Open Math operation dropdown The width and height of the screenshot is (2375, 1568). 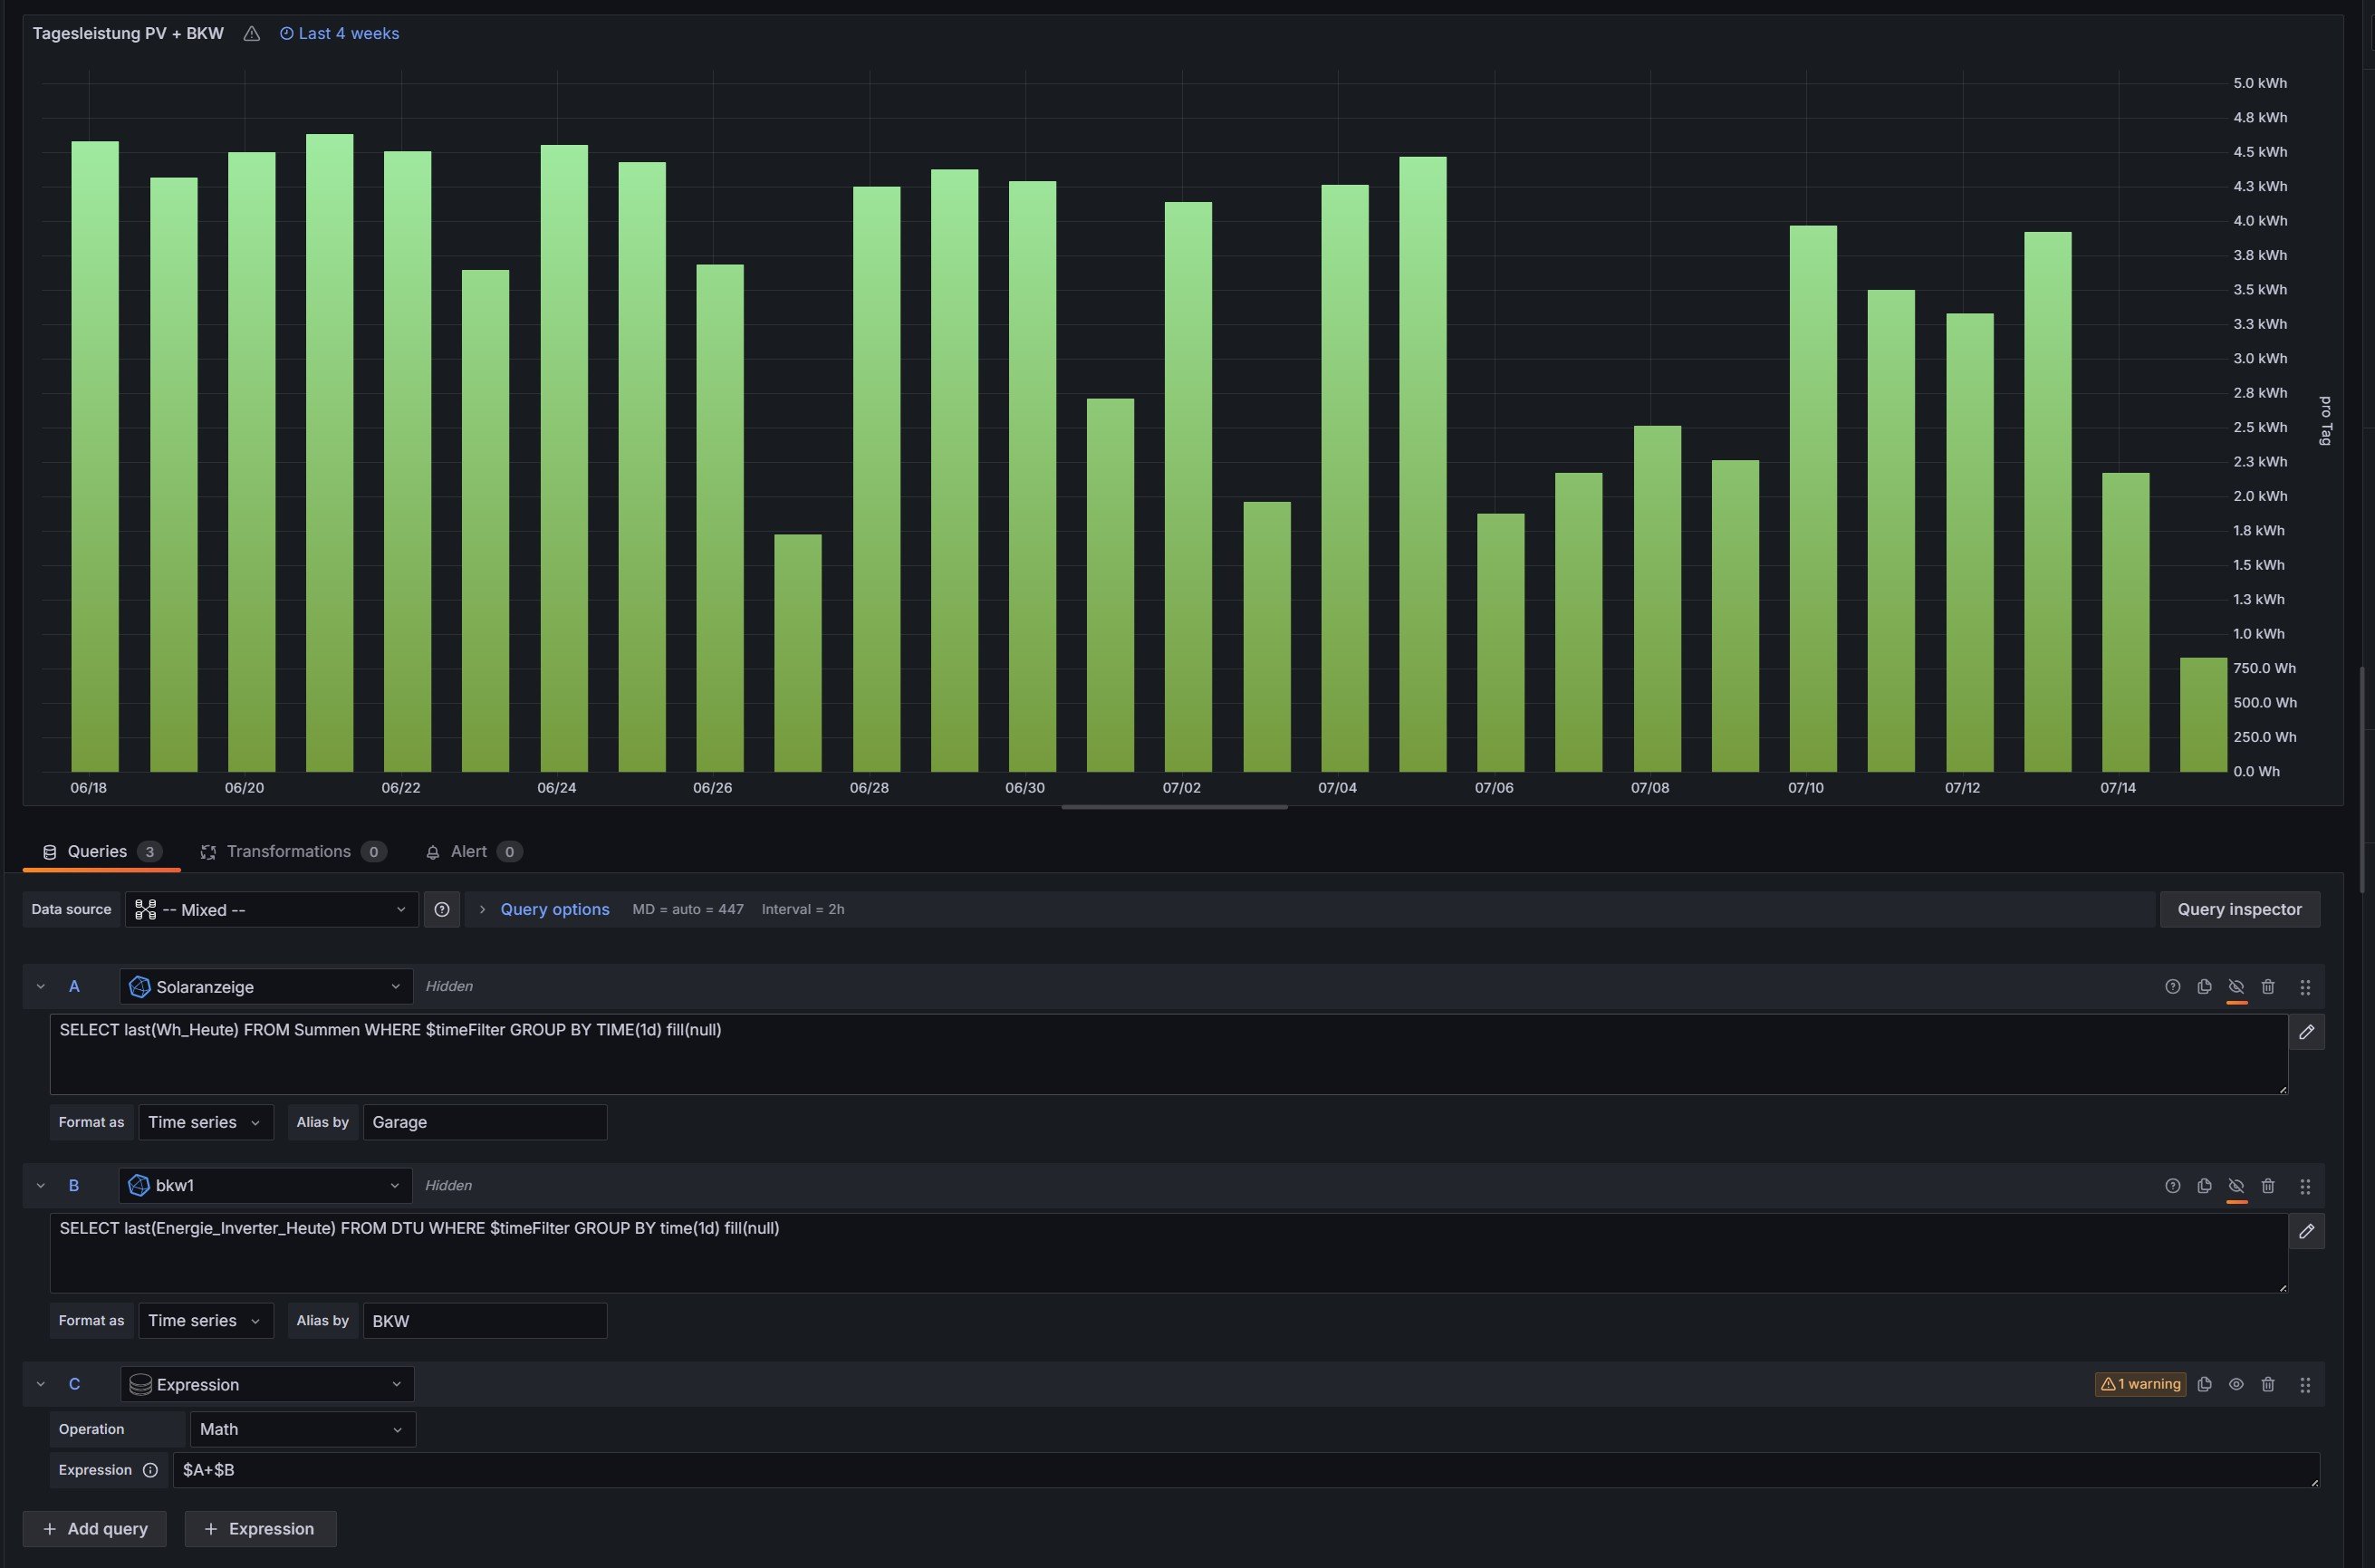[x=302, y=1430]
